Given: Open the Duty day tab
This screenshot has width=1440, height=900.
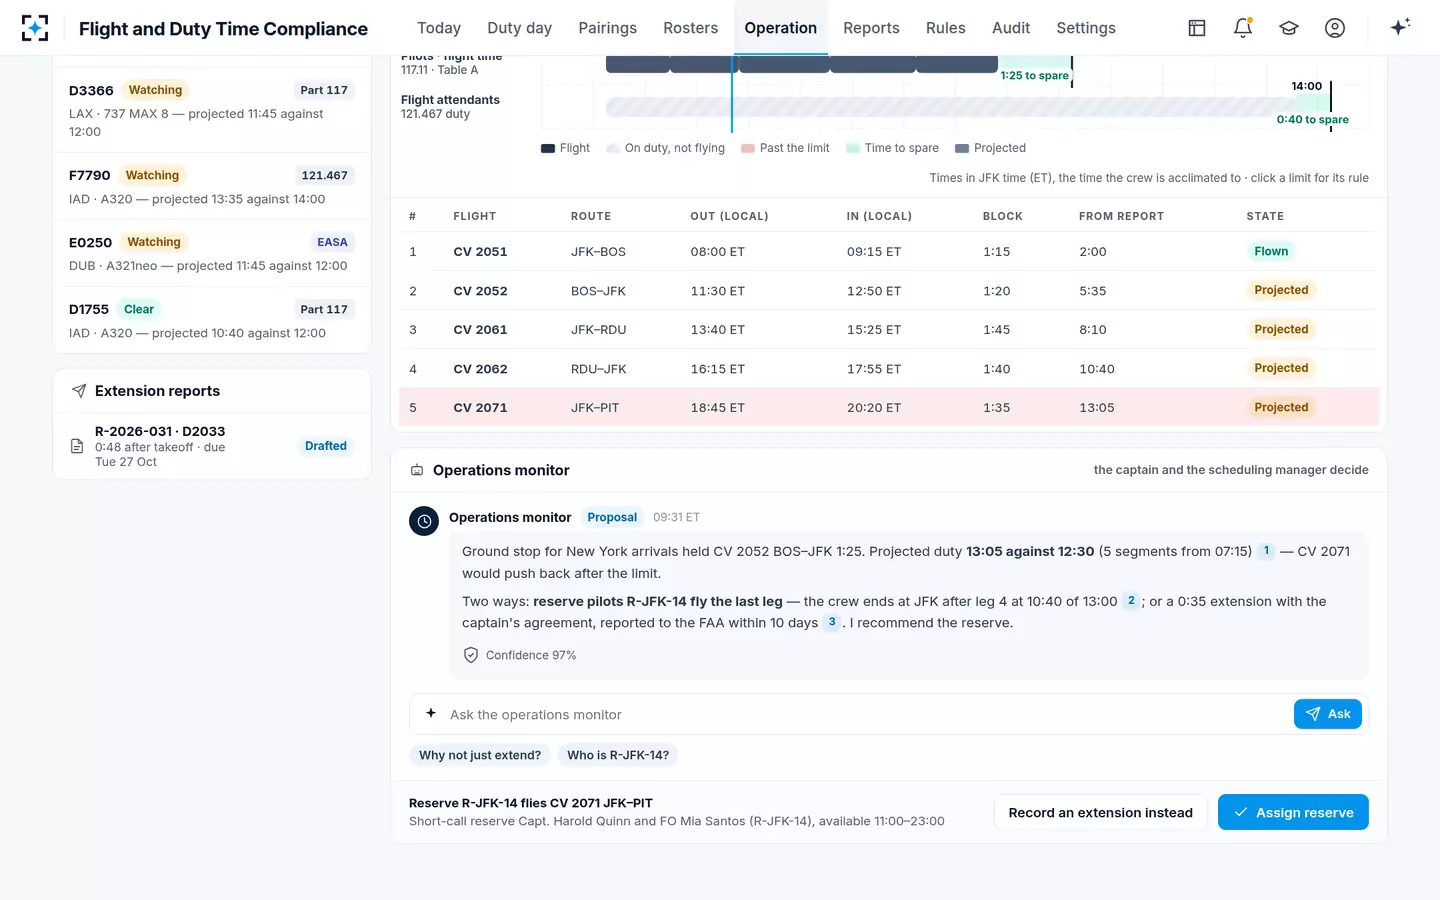Looking at the screenshot, I should (520, 28).
